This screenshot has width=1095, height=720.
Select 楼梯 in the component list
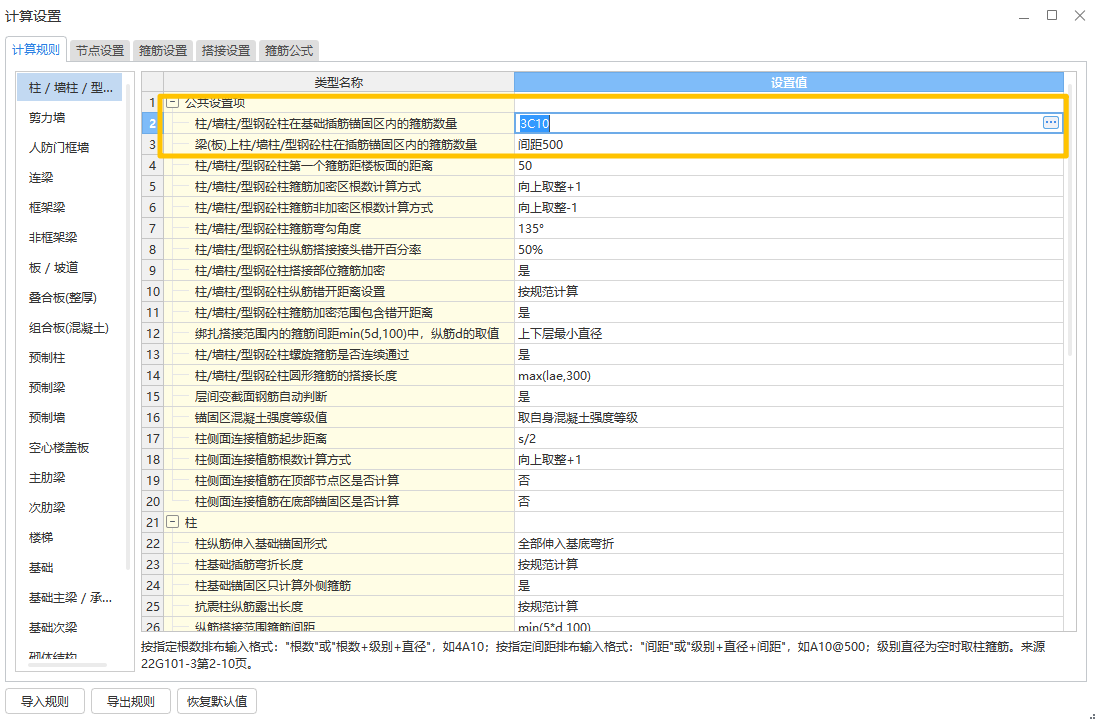(x=70, y=538)
